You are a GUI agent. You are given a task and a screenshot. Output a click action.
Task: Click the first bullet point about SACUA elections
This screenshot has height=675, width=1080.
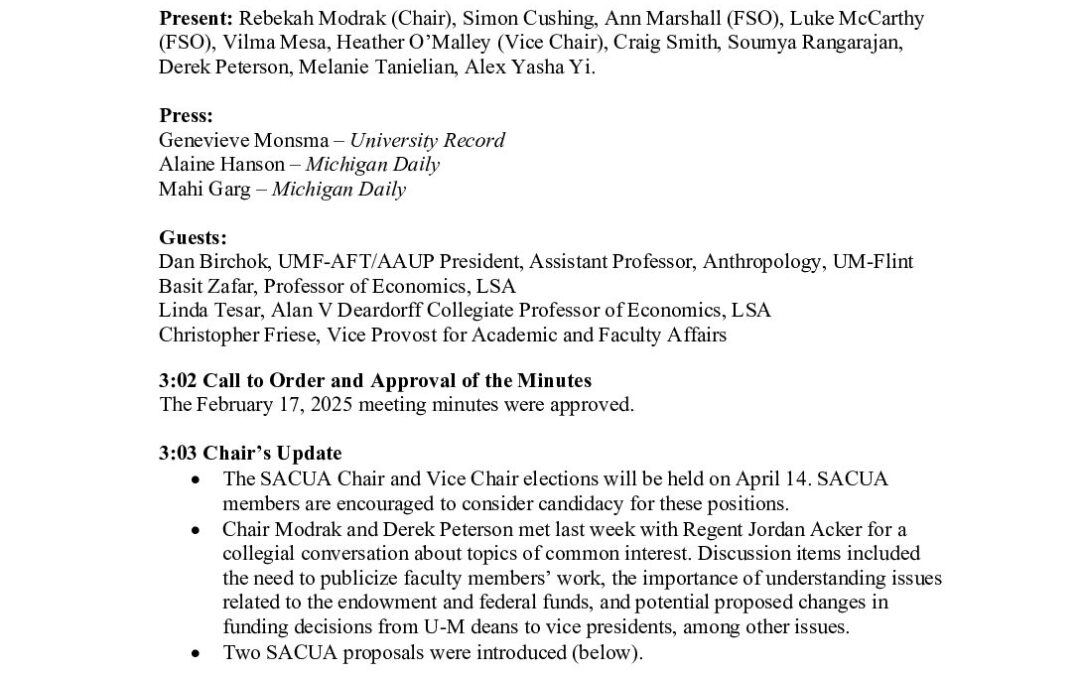207,480
